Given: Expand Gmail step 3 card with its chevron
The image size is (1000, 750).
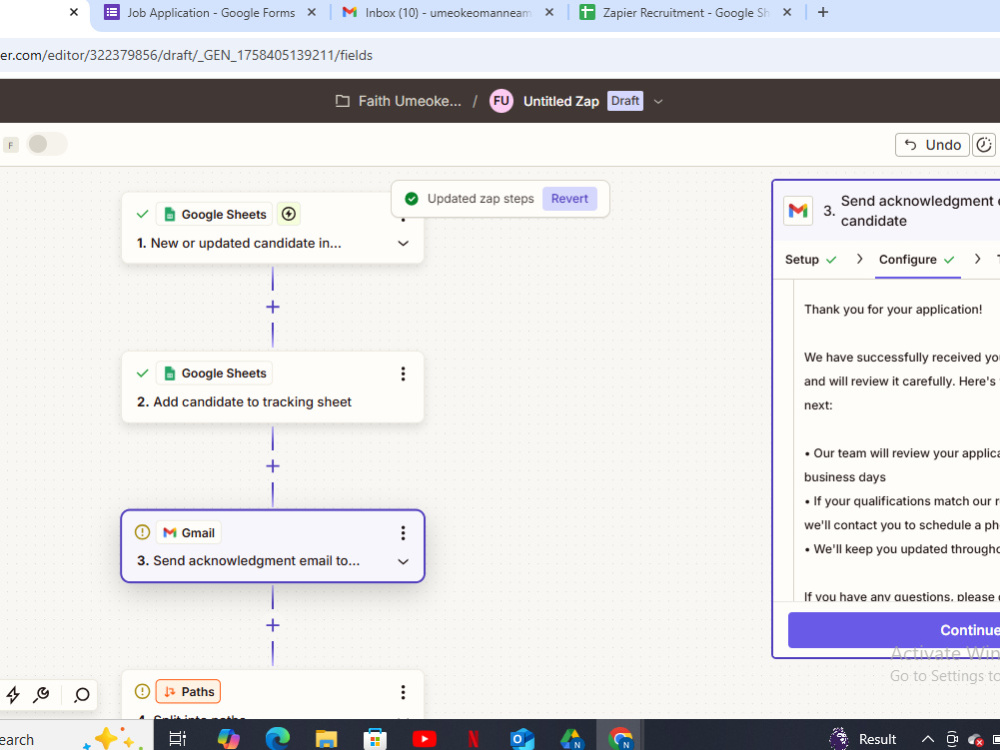Looking at the screenshot, I should tap(403, 562).
